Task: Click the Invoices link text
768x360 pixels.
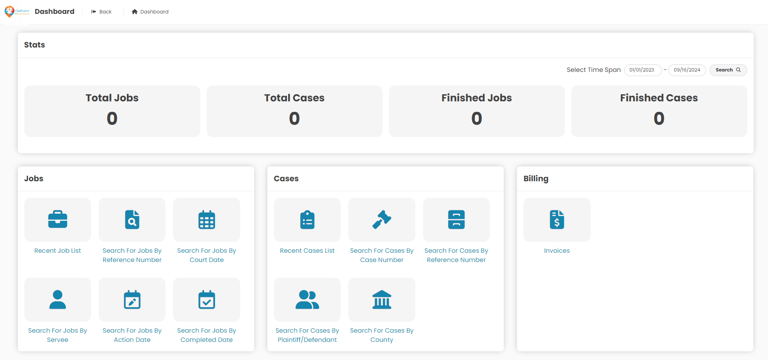Action: point(557,250)
